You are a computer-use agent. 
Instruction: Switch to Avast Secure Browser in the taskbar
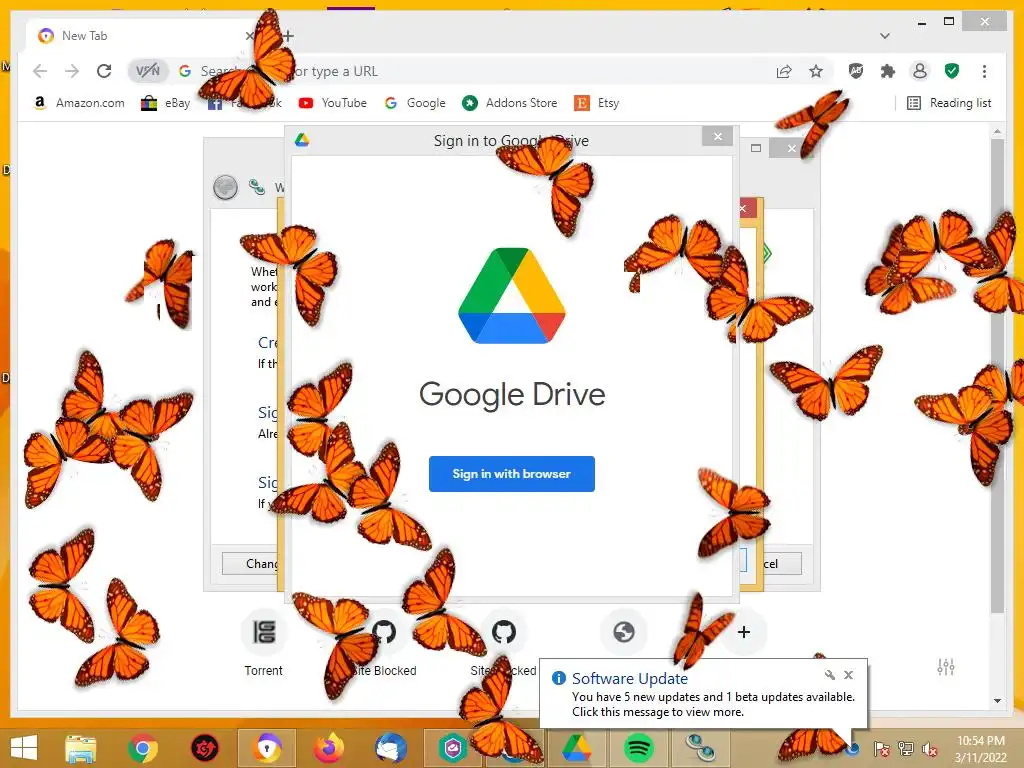pos(266,748)
